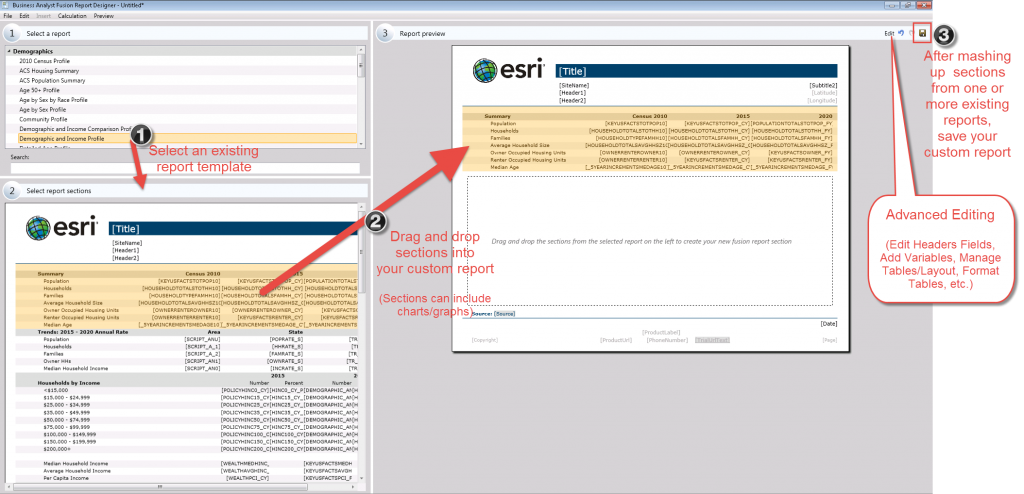Screen dimensions: 1024x494
Task: Select the Age 50+ Profile report
Action: (182, 90)
